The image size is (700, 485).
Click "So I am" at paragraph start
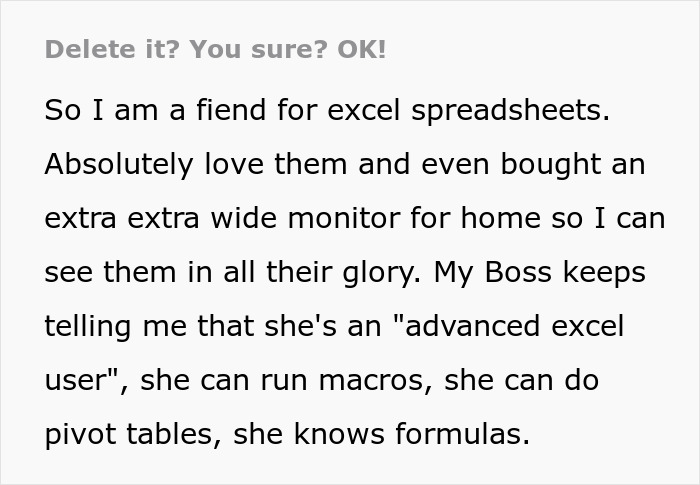pos(91,110)
